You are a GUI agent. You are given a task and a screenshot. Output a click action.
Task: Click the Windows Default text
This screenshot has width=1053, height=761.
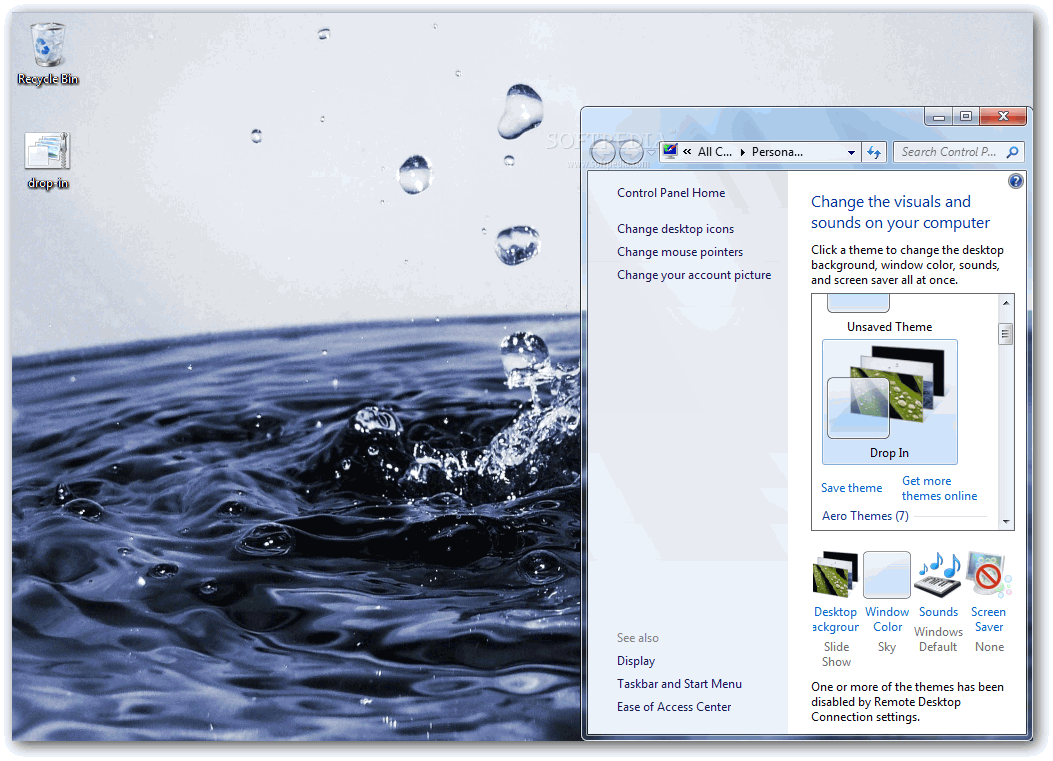click(x=938, y=639)
